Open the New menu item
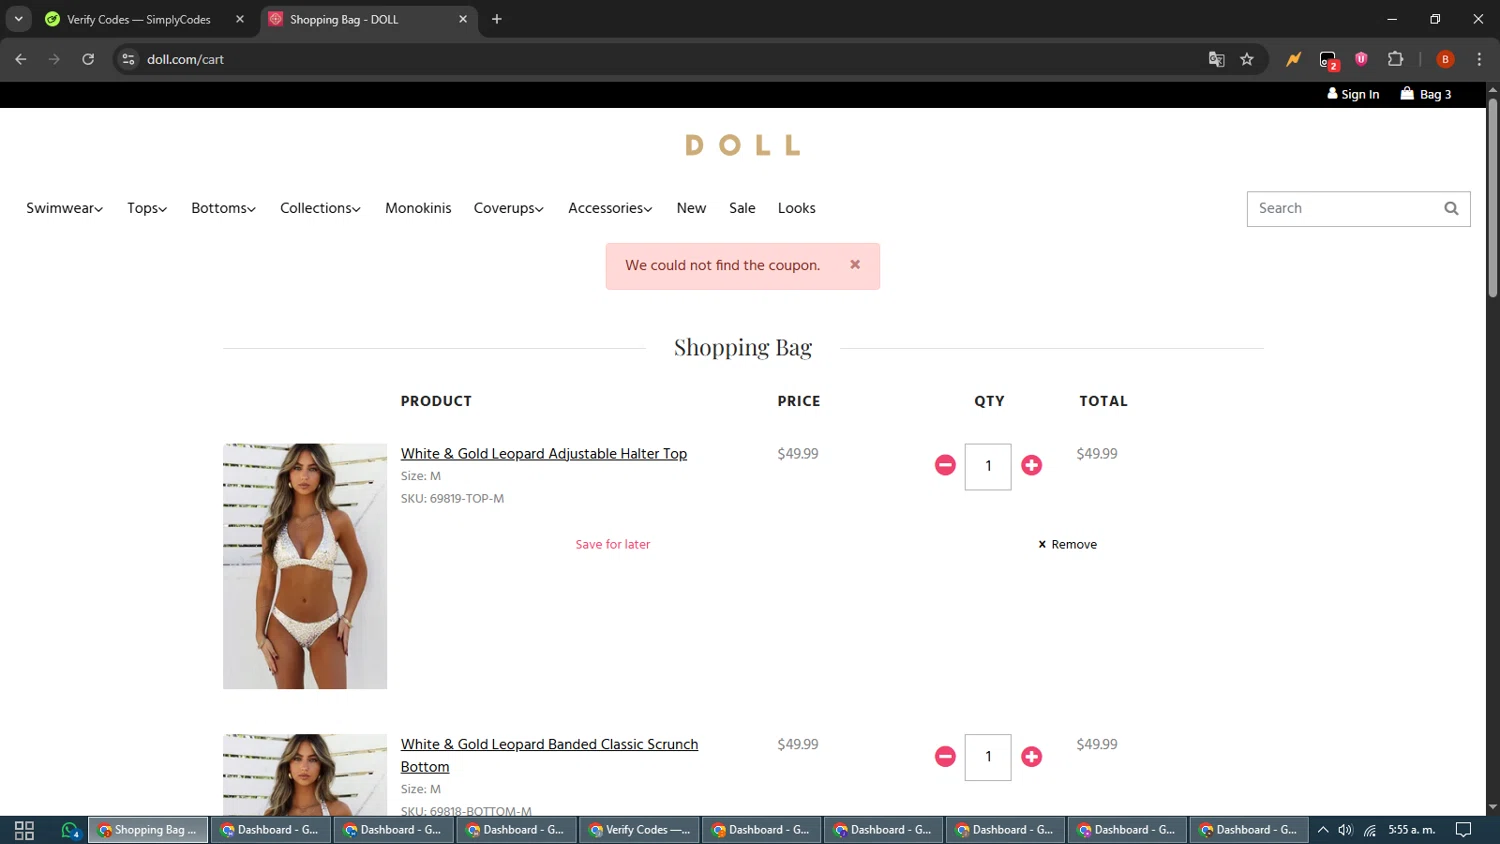This screenshot has height=844, width=1500. 691,208
